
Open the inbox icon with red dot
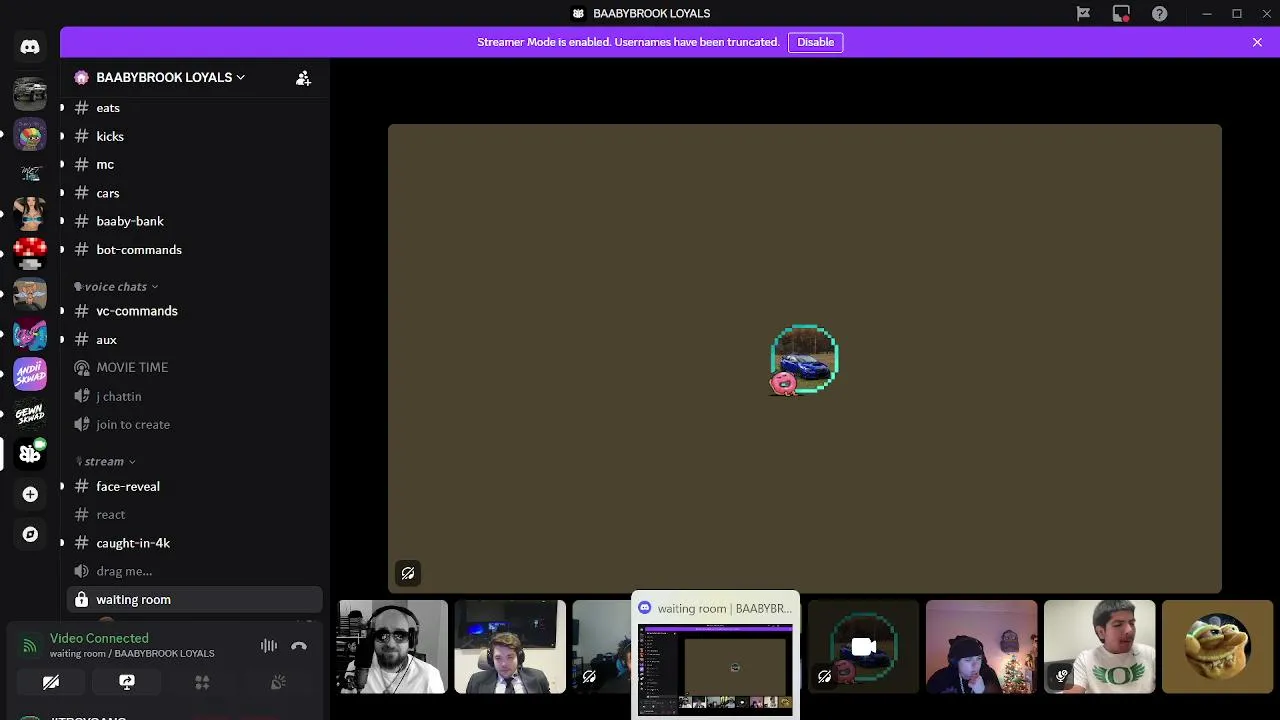[x=1121, y=14]
